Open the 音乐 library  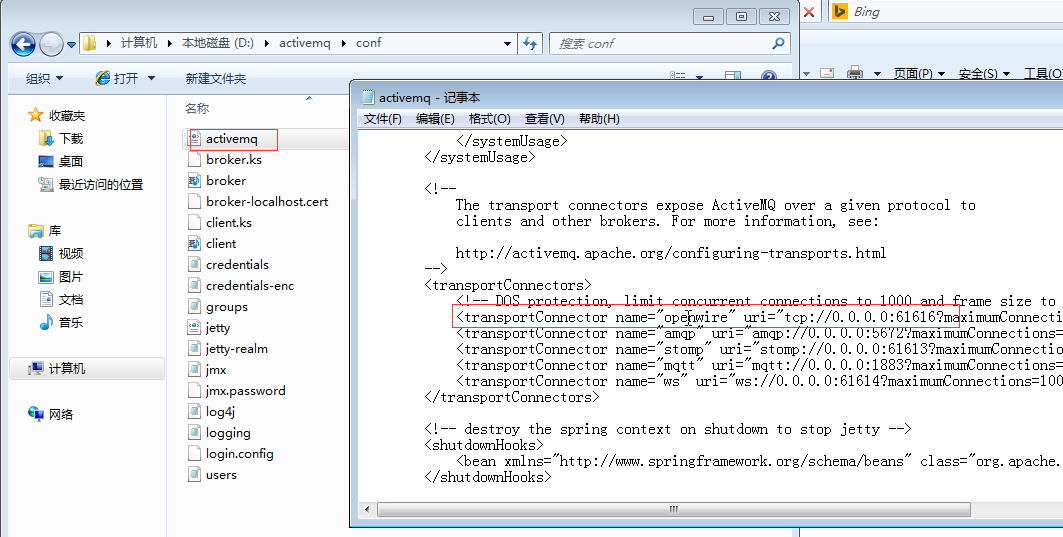71,323
